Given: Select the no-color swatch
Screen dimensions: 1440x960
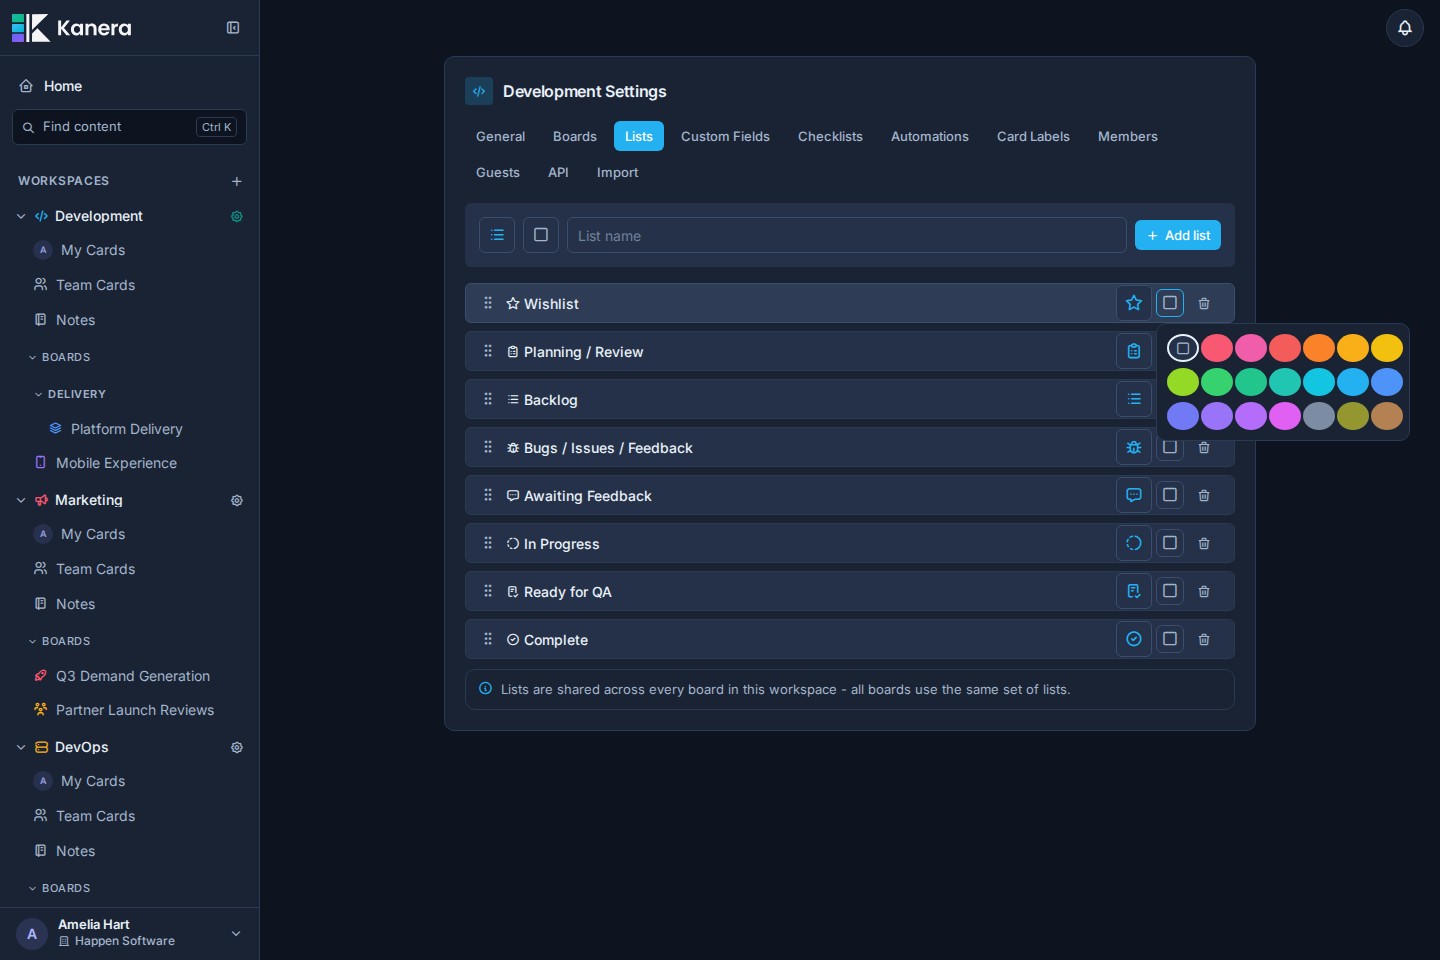Looking at the screenshot, I should [1183, 348].
